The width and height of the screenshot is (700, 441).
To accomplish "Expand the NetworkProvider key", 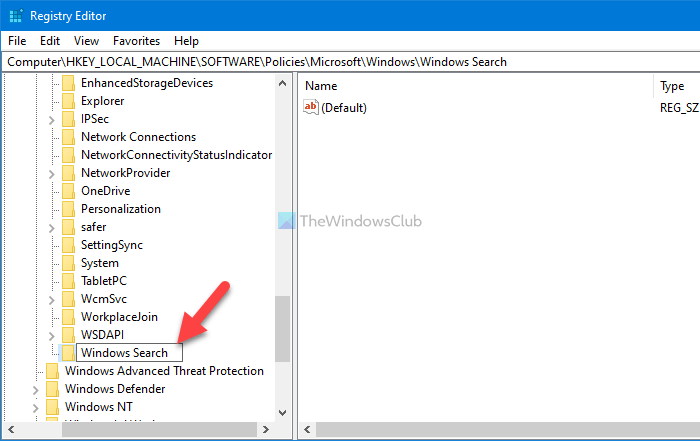I will point(51,174).
